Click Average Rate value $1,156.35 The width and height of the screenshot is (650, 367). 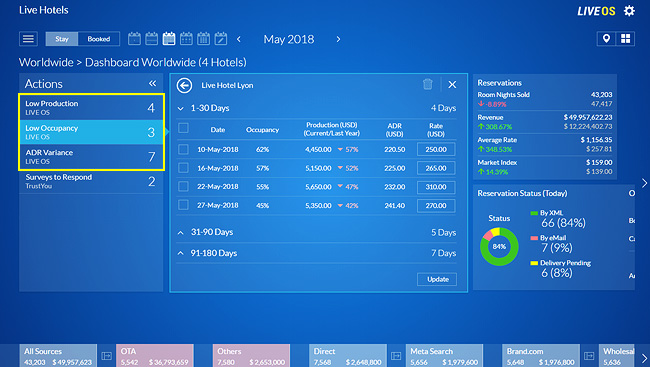pyautogui.click(x=596, y=140)
